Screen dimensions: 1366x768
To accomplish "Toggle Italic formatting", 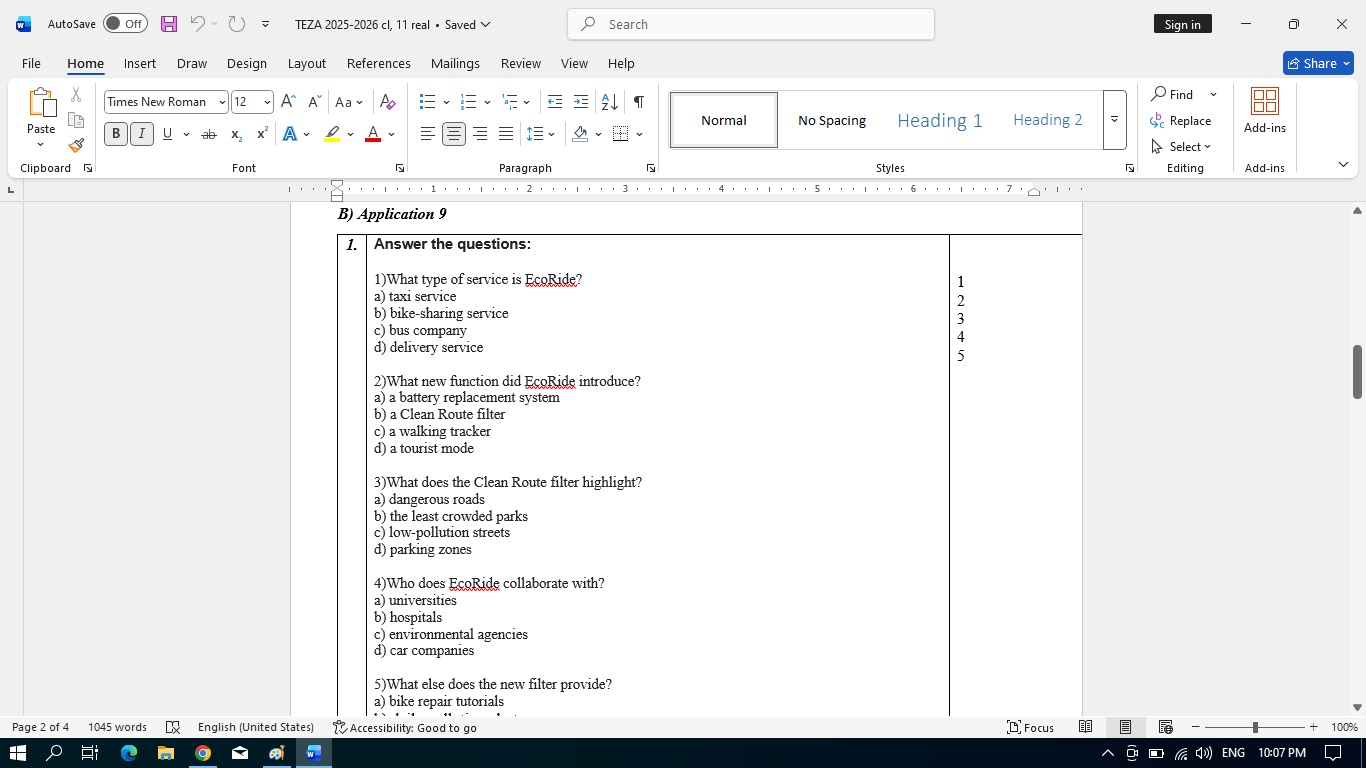I will (x=141, y=134).
